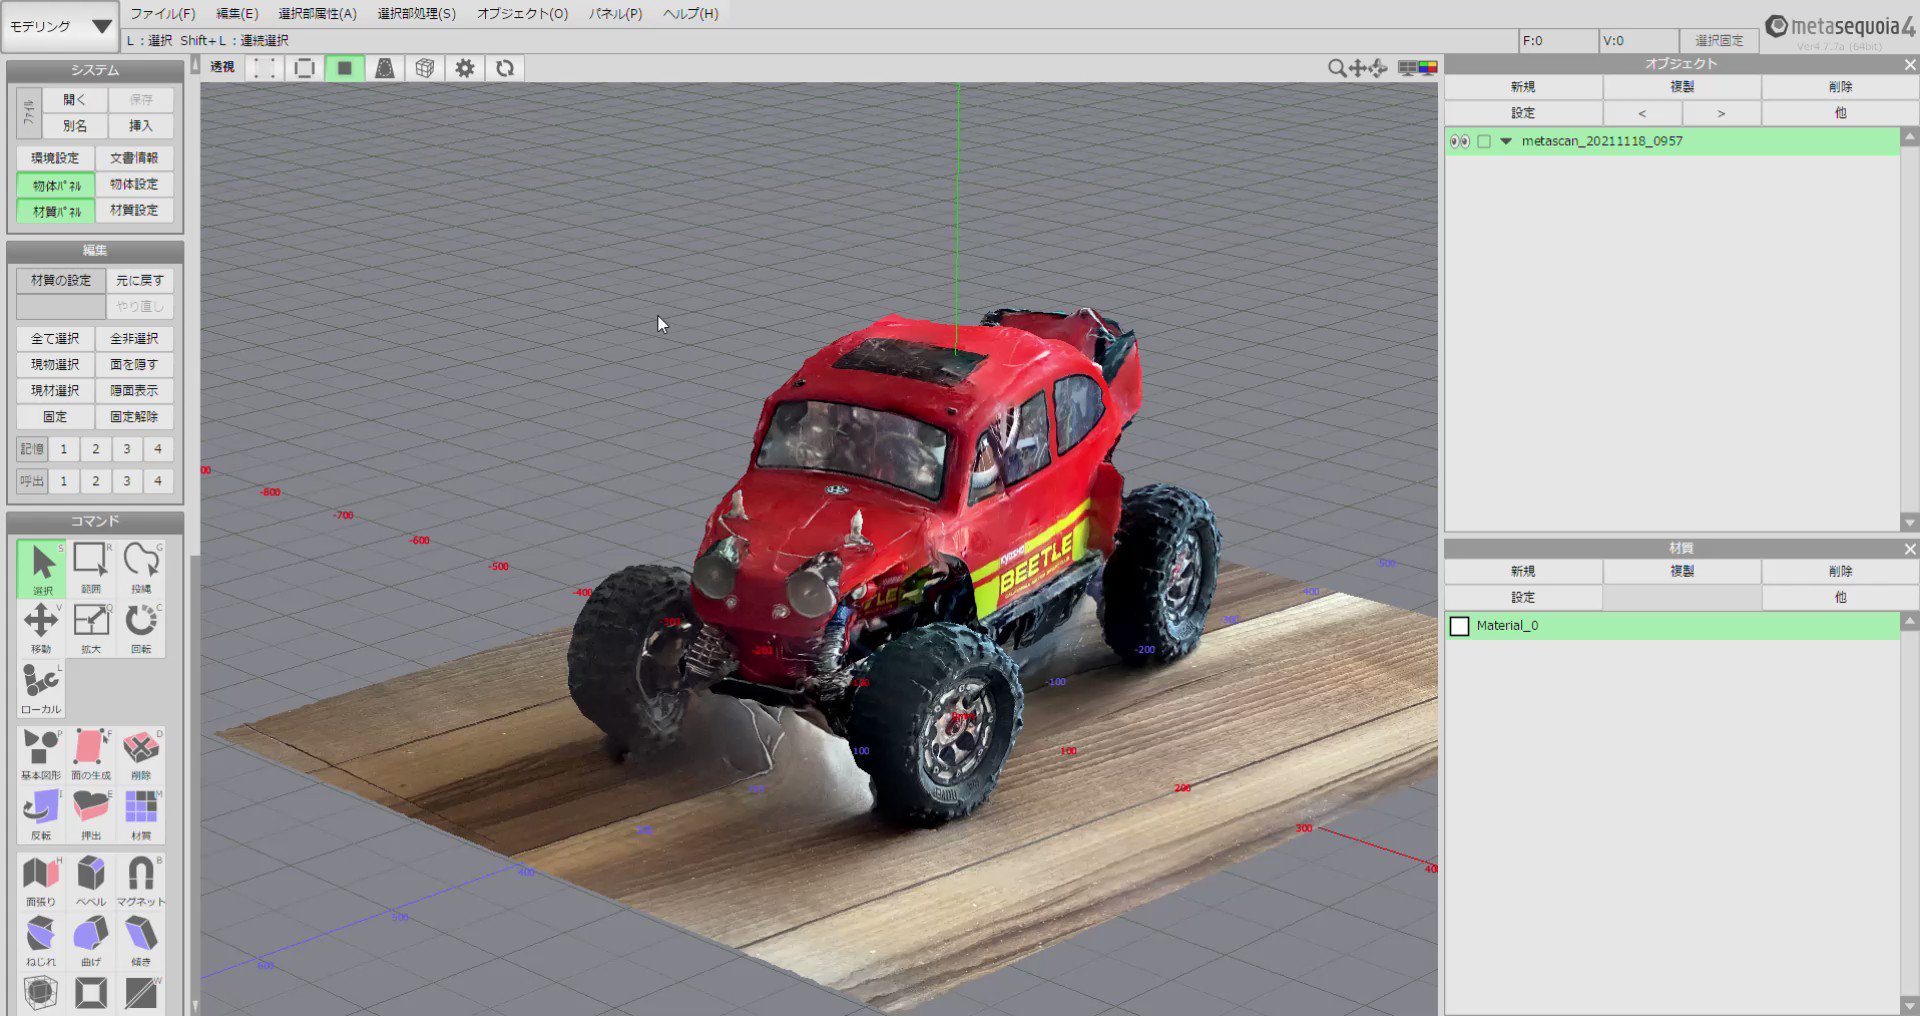Check the lock box of metascan object
Viewport: 1920px width, 1016px height.
click(x=1484, y=141)
